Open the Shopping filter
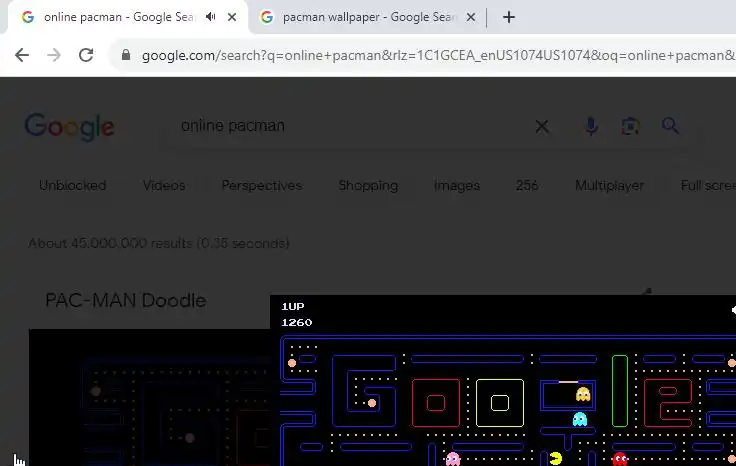 (368, 185)
